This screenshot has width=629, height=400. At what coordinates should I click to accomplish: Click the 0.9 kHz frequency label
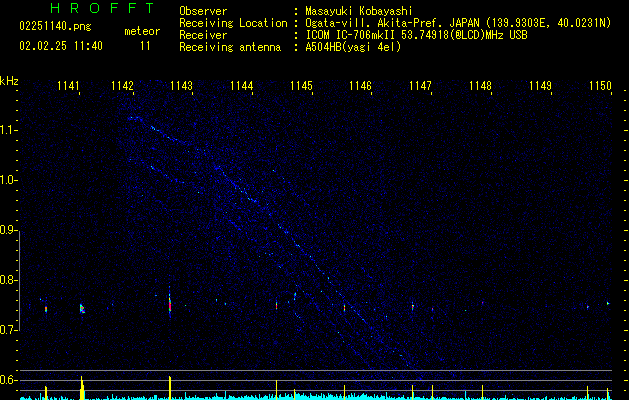coord(8,230)
